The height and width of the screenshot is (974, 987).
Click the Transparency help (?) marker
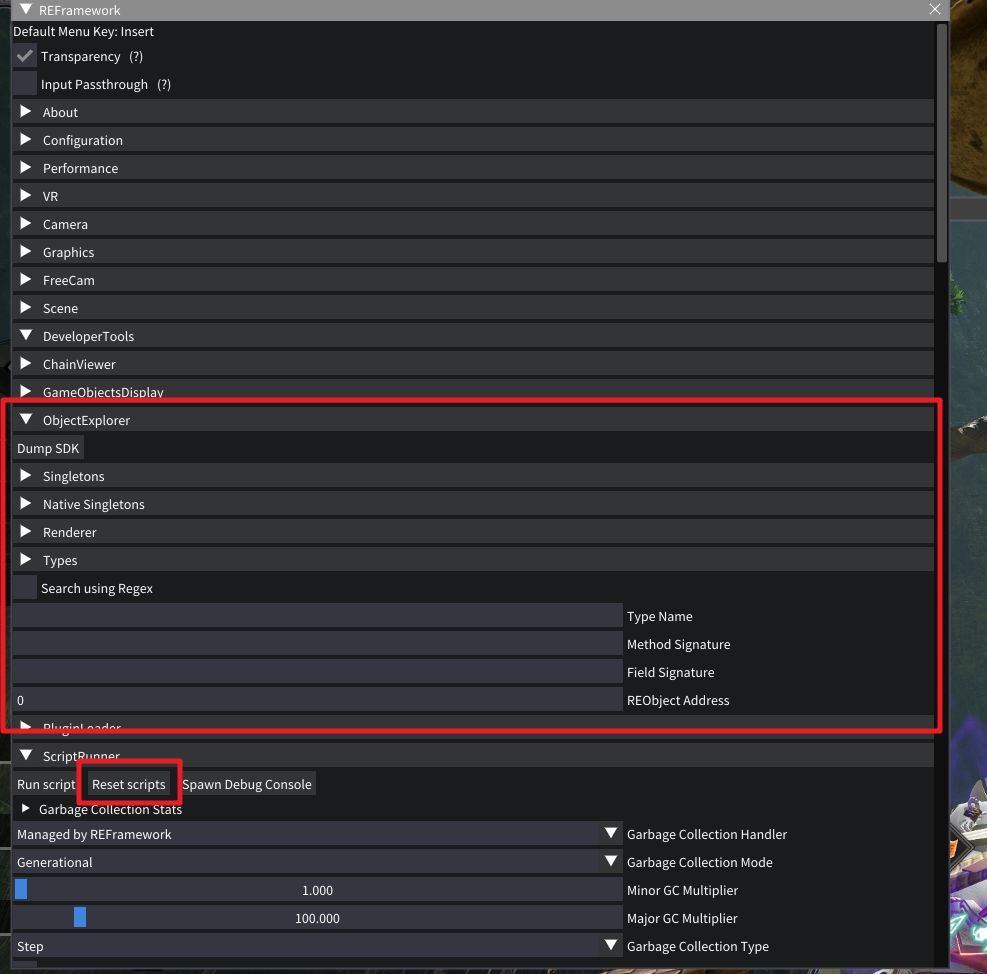pos(136,57)
